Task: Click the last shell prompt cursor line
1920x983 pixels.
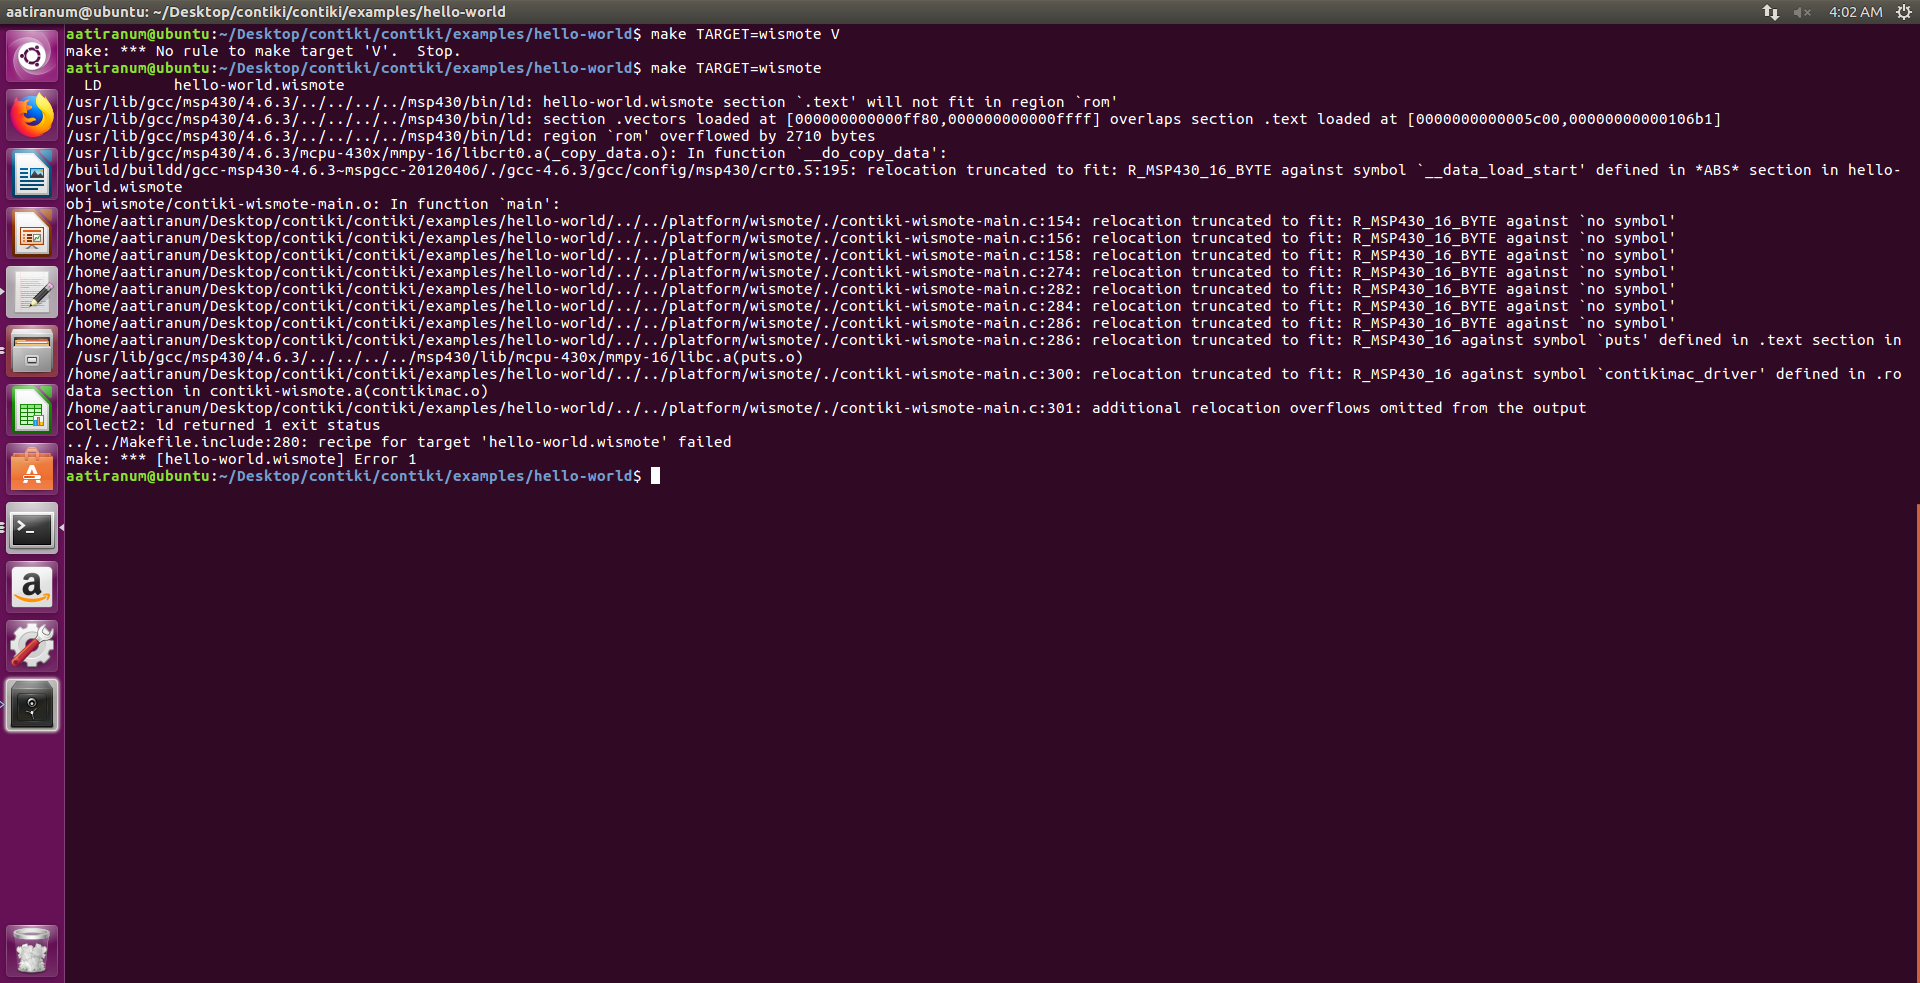Action: (363, 476)
